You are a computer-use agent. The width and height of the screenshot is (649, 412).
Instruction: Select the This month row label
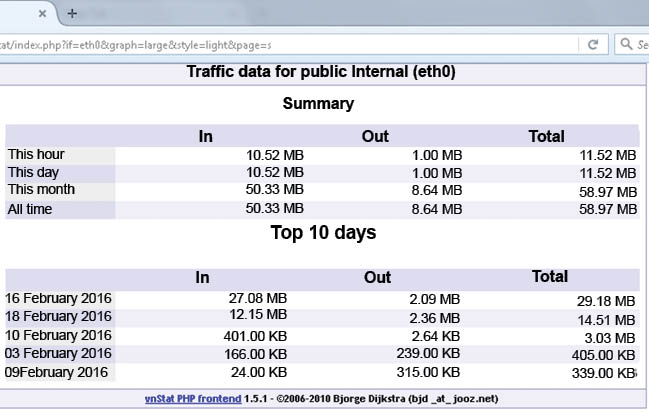[x=41, y=190]
